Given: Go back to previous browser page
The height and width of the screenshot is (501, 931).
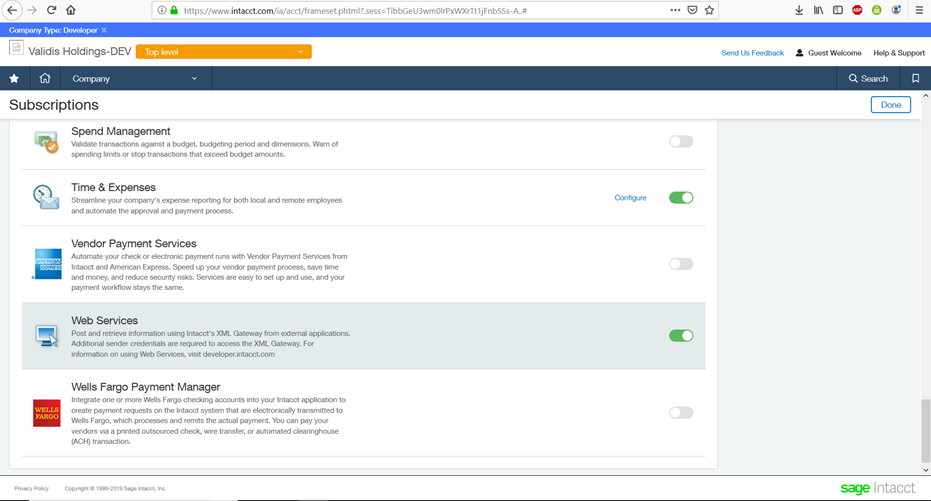Looking at the screenshot, I should click(12, 10).
